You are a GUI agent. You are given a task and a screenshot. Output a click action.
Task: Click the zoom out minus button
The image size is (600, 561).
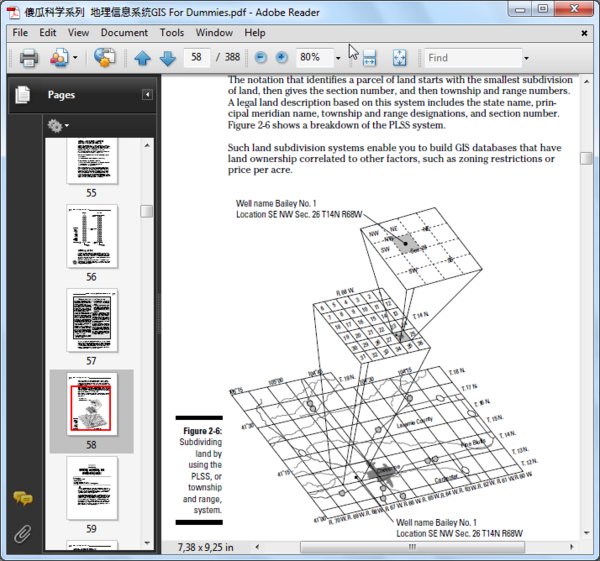coord(259,58)
